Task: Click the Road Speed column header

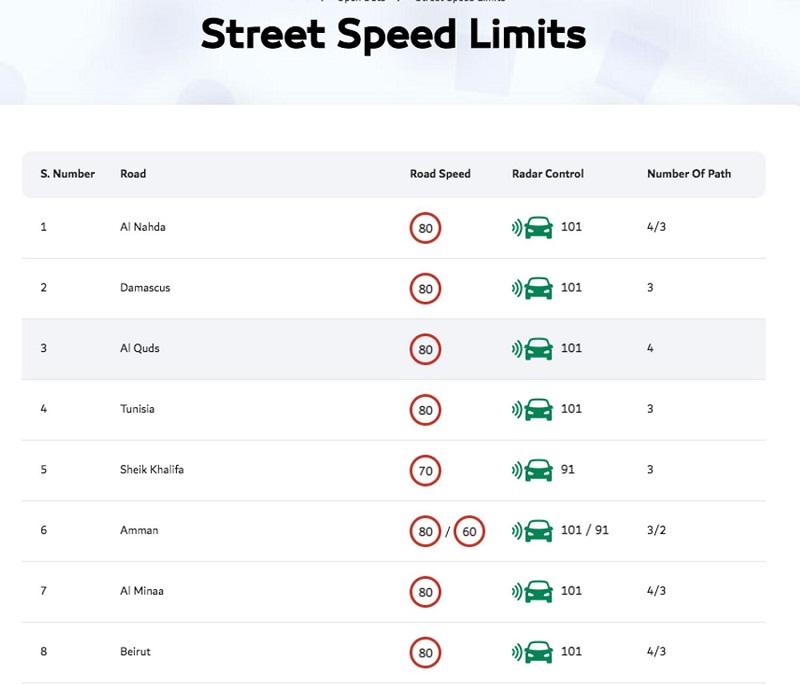Action: click(440, 174)
